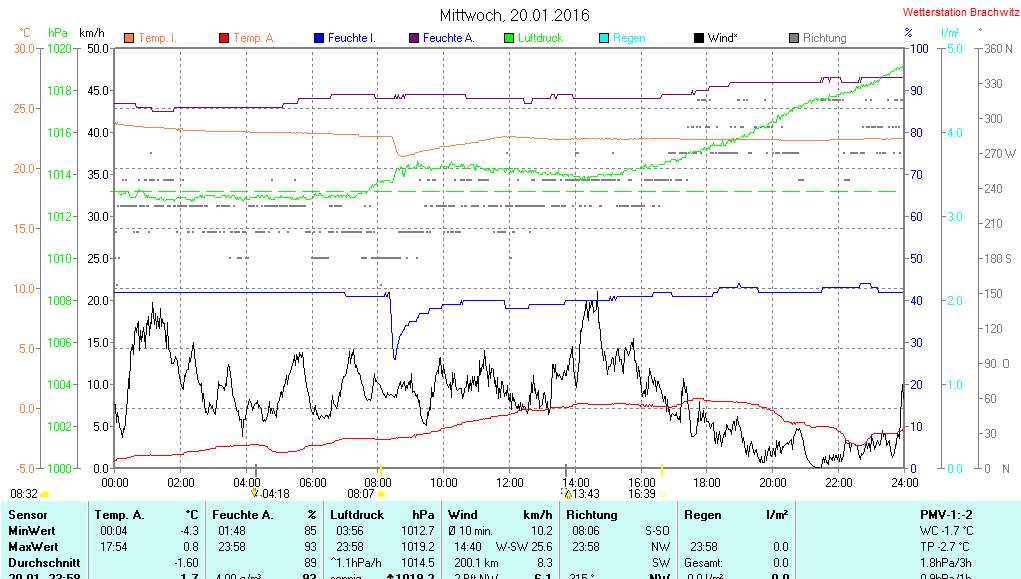Click the PMV-1:-2 label
Image resolution: width=1021 pixels, height=579 pixels.
pyautogui.click(x=946, y=514)
